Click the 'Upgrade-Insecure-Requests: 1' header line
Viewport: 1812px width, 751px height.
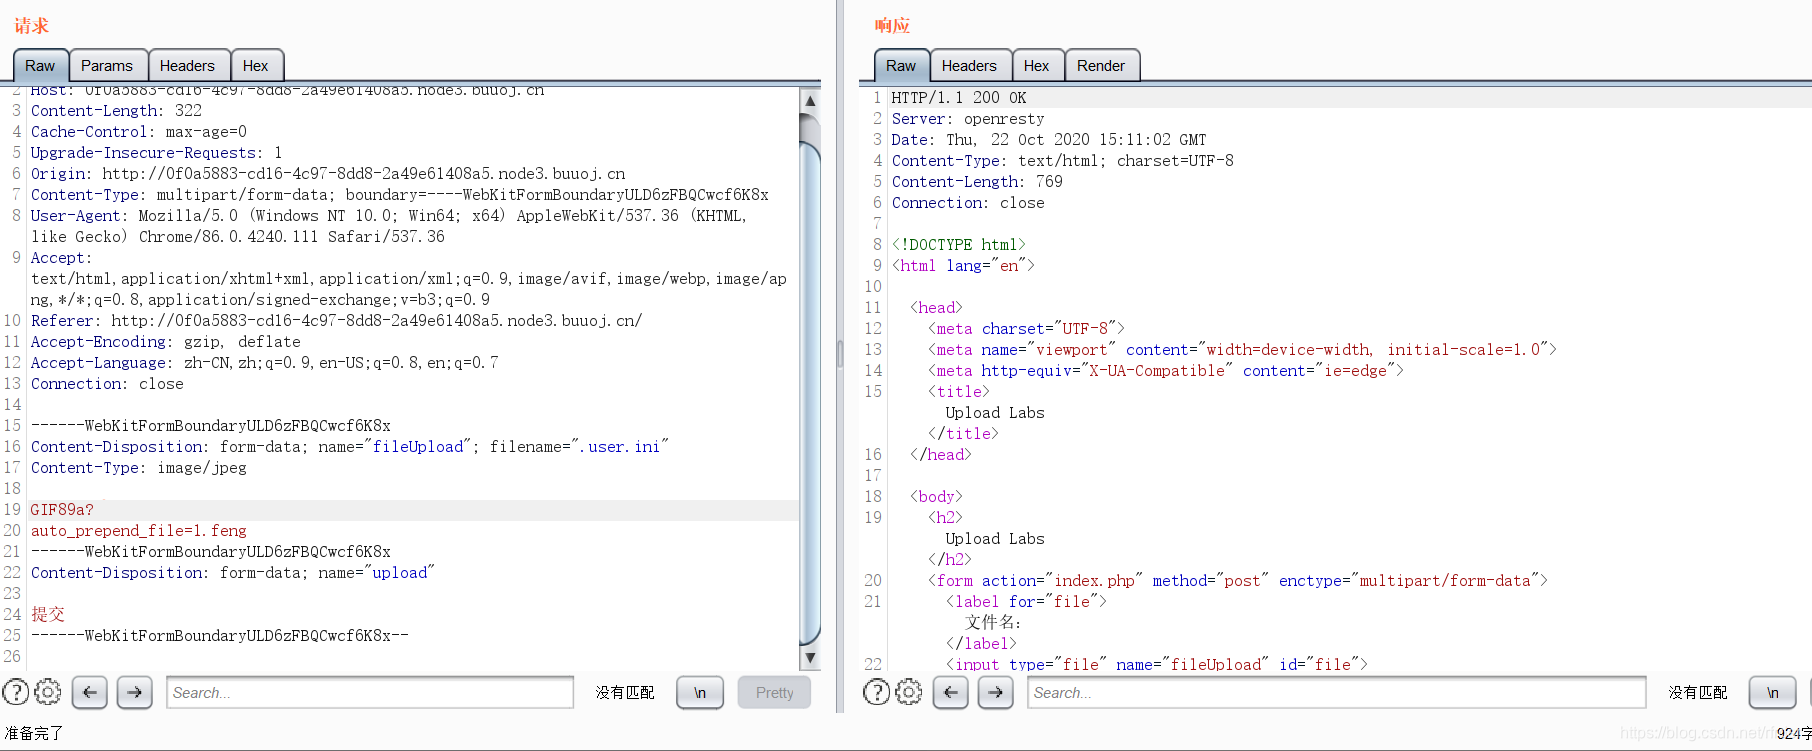[x=157, y=153]
